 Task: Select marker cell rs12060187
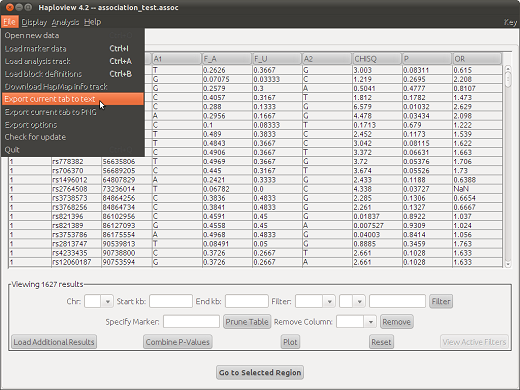(76, 262)
